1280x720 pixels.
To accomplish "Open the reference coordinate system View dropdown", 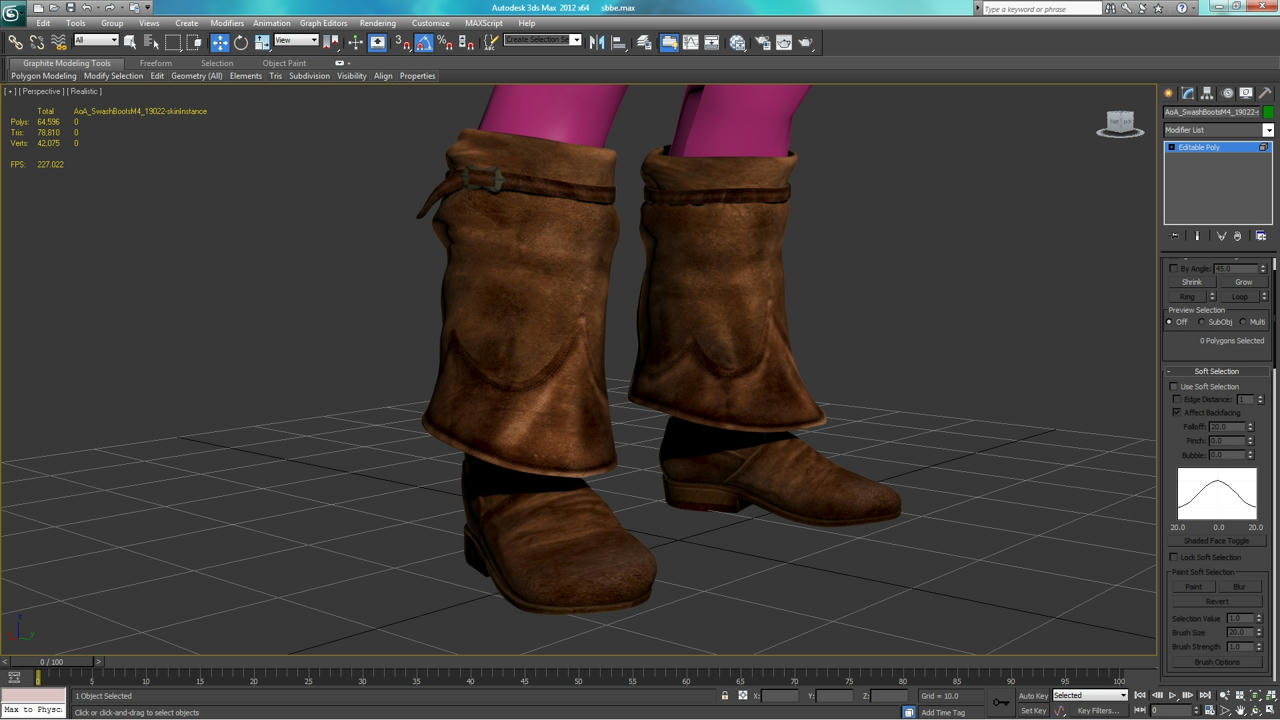I will (x=296, y=41).
